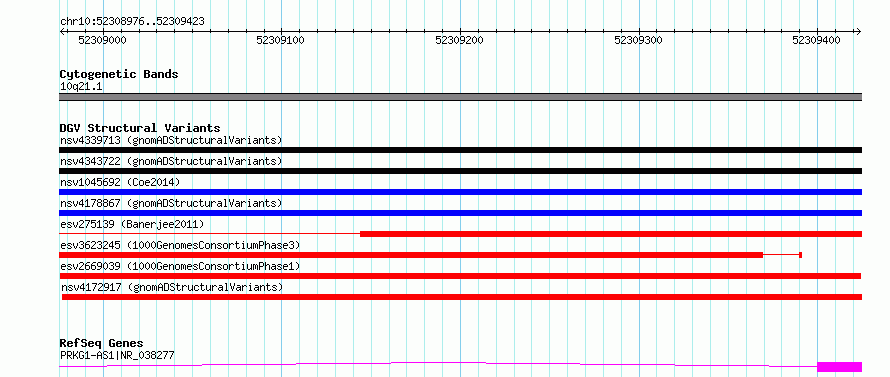Open variant label esv2669039
This screenshot has height=377, width=890.
pos(179,266)
